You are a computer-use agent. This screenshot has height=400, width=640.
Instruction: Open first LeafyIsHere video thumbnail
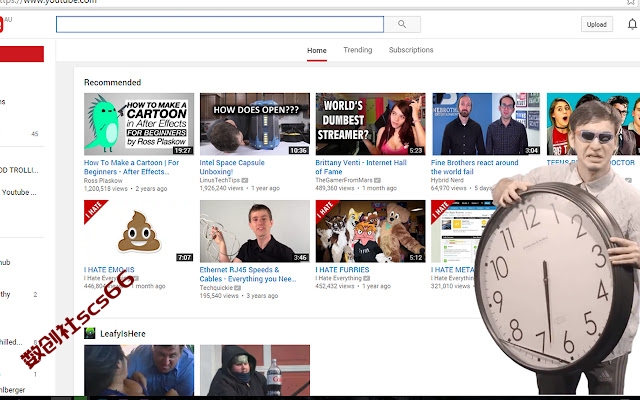[139, 370]
